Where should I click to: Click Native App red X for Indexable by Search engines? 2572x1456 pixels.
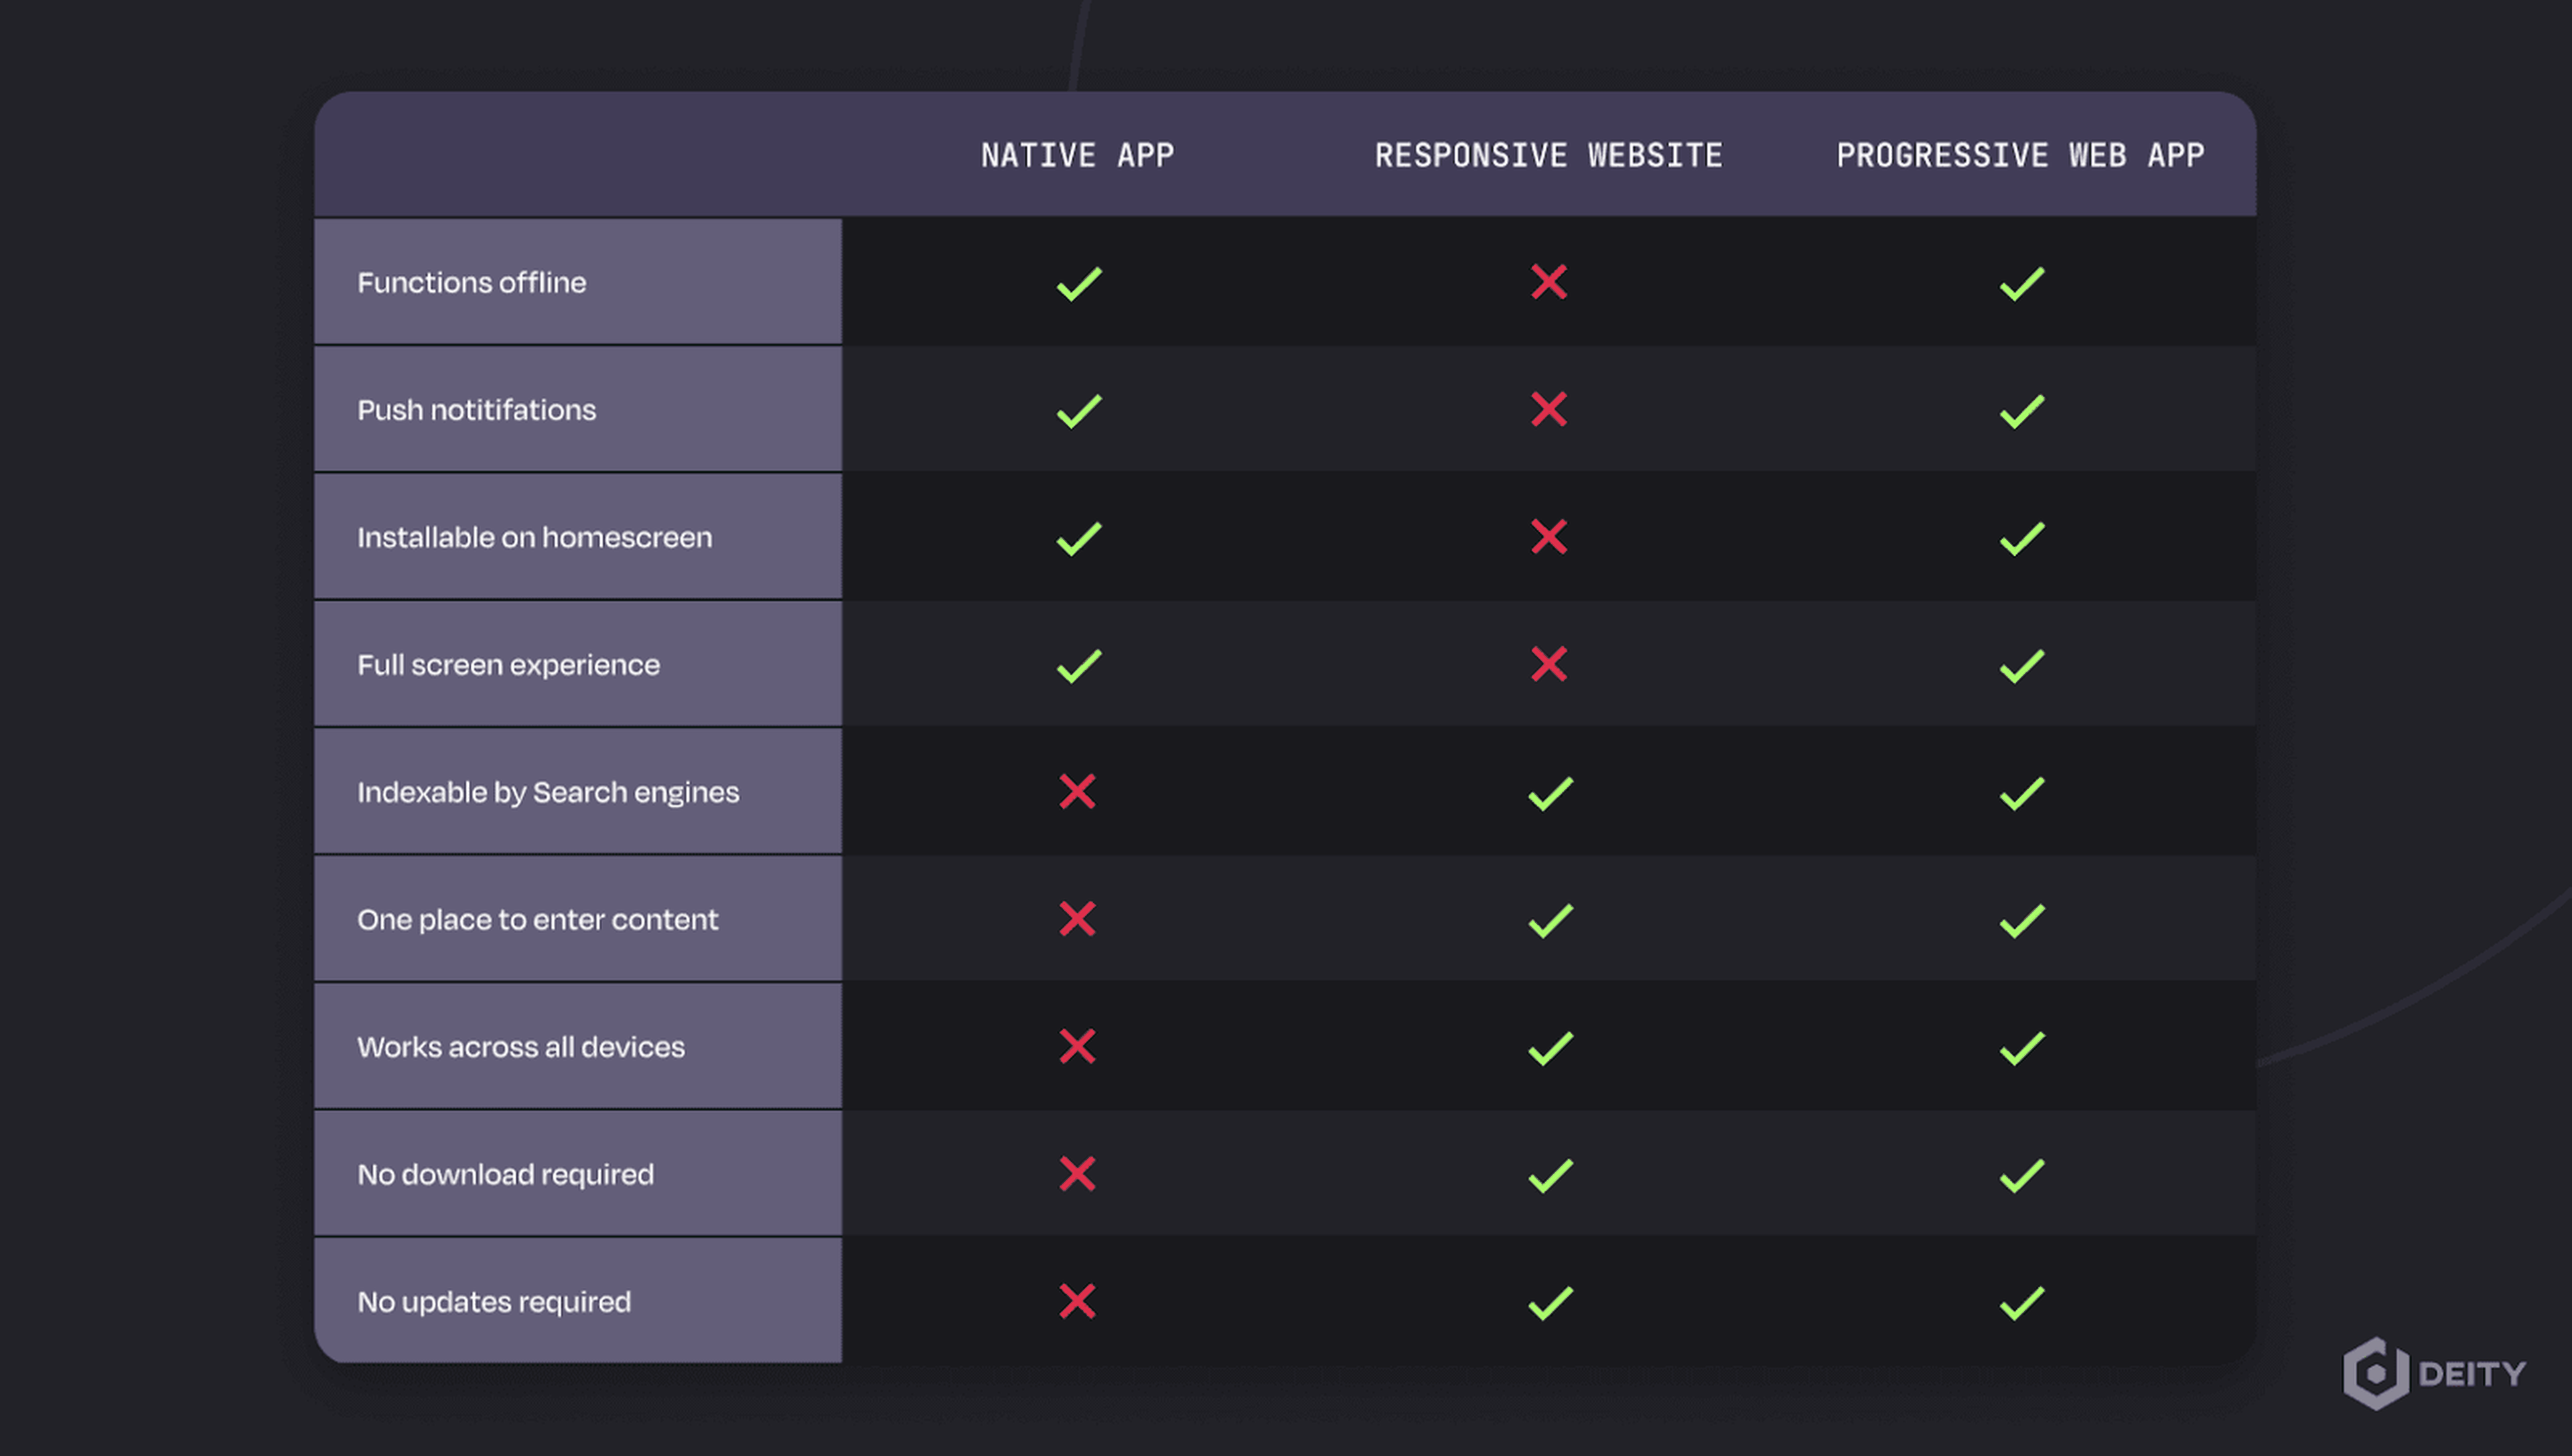(x=1077, y=791)
